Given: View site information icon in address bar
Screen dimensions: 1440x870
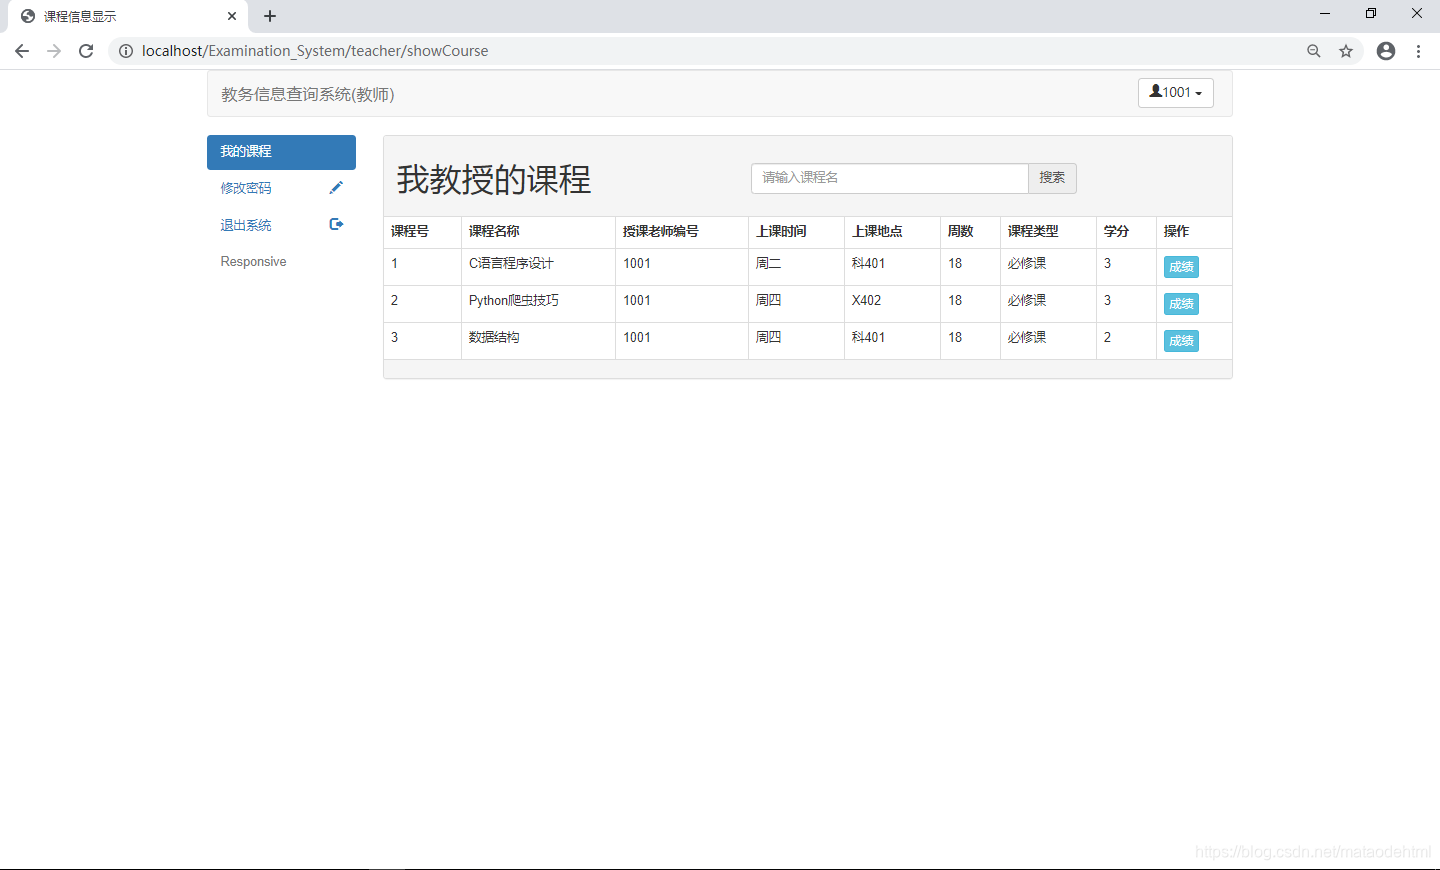Looking at the screenshot, I should pos(126,51).
